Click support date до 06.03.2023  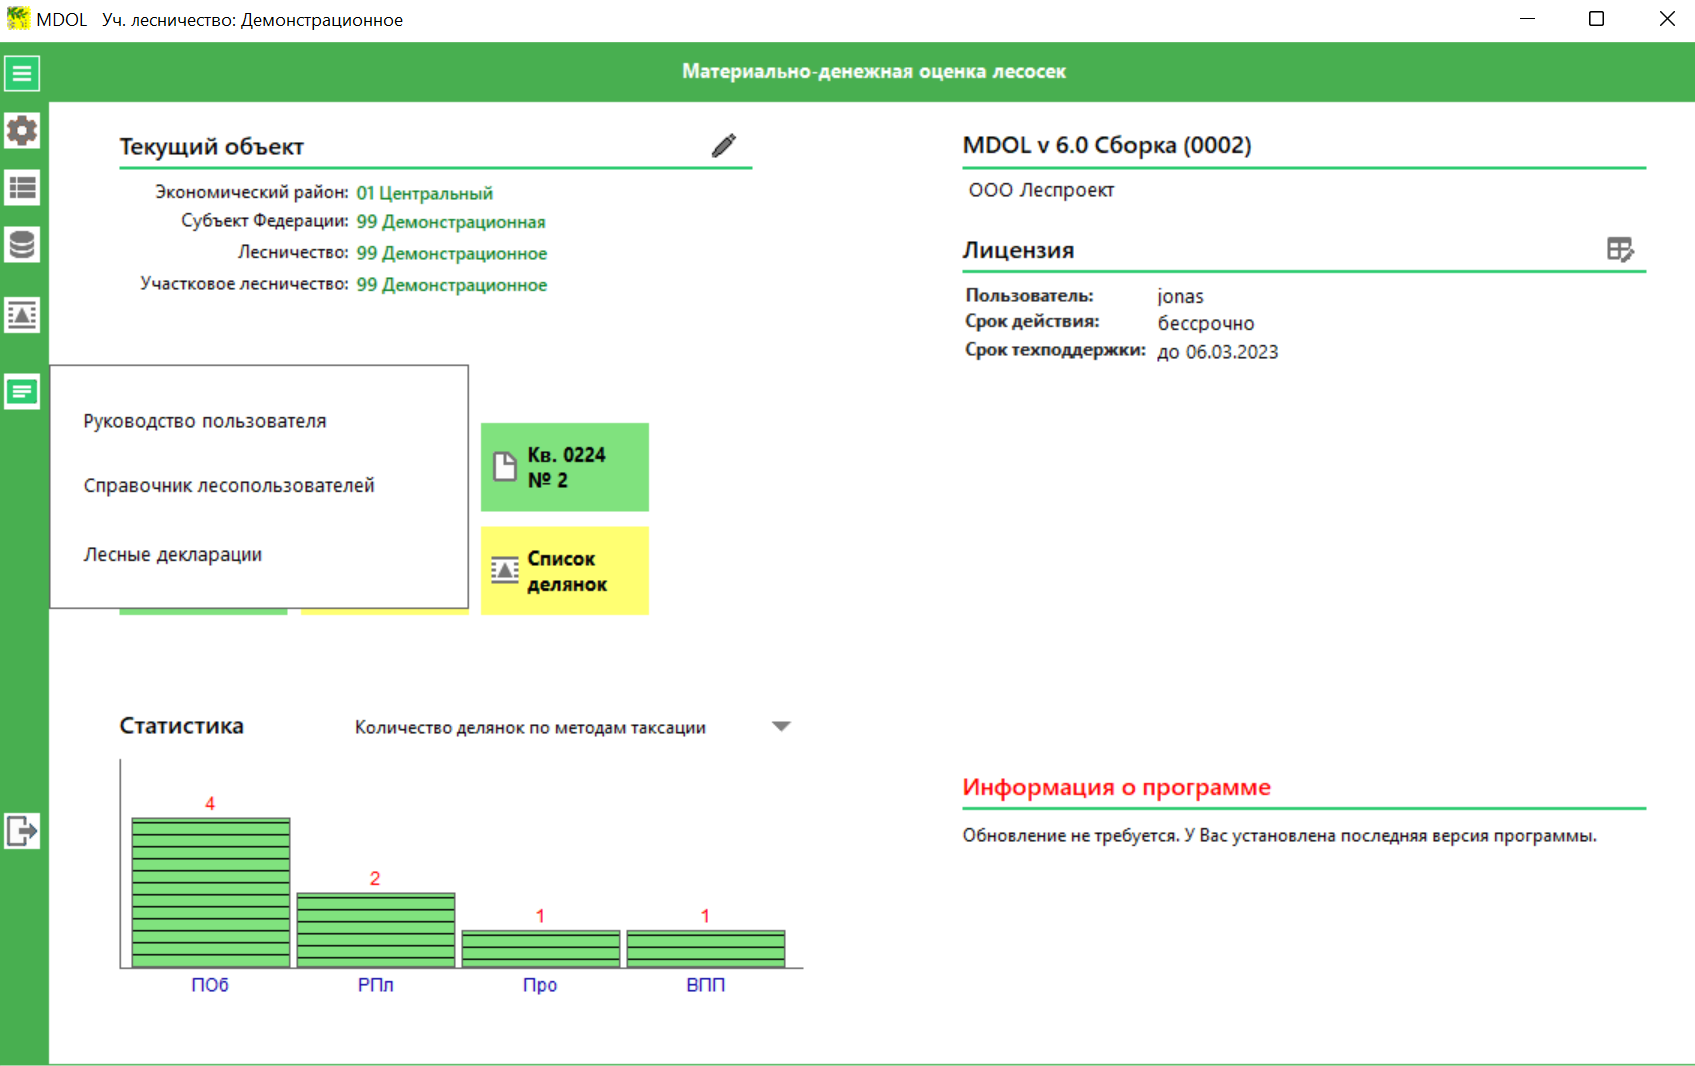point(1218,352)
